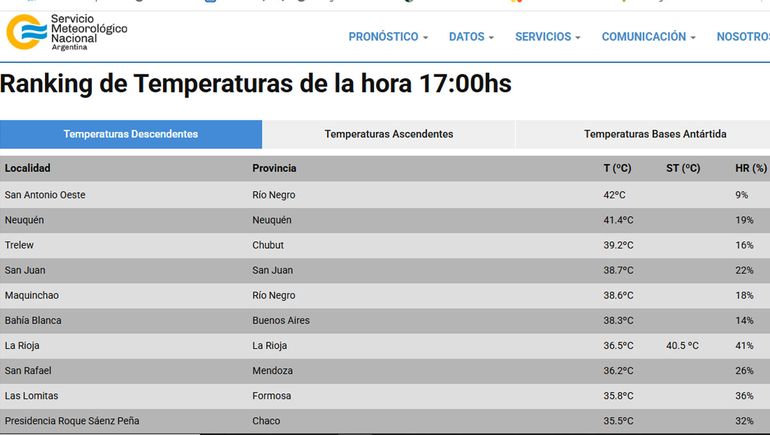Expand the COMUNICACIÓN menu
Image resolution: width=770 pixels, height=435 pixels.
tap(649, 37)
